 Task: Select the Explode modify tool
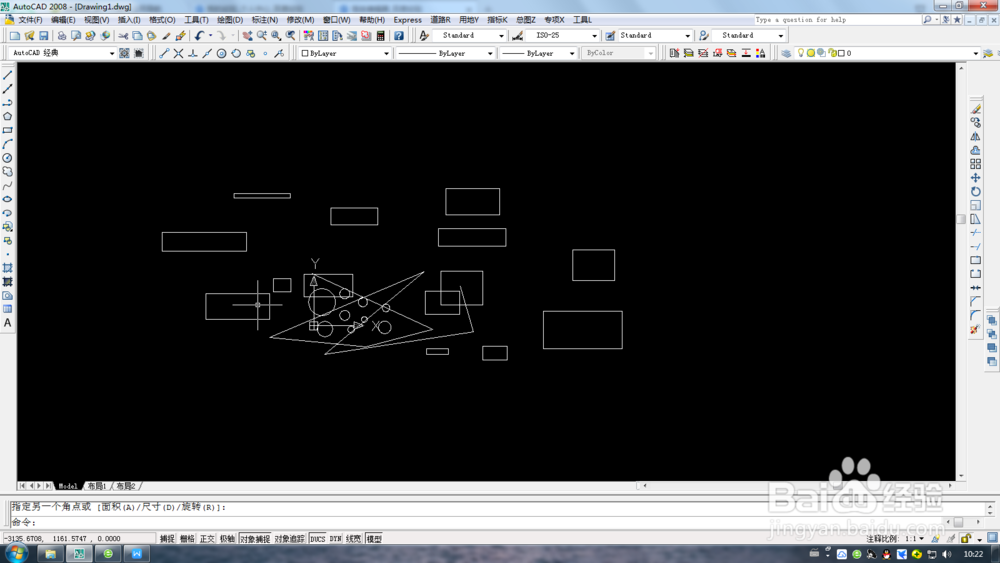pyautogui.click(x=975, y=330)
